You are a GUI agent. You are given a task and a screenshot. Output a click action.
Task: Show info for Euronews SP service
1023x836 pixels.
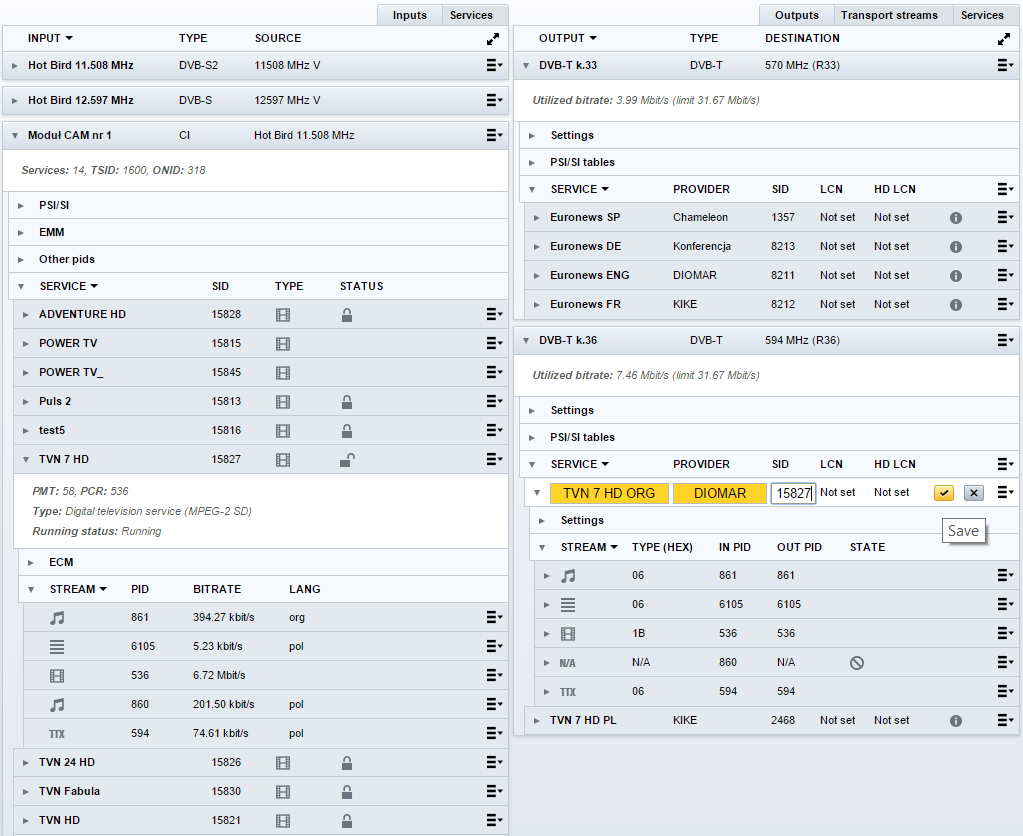(956, 218)
